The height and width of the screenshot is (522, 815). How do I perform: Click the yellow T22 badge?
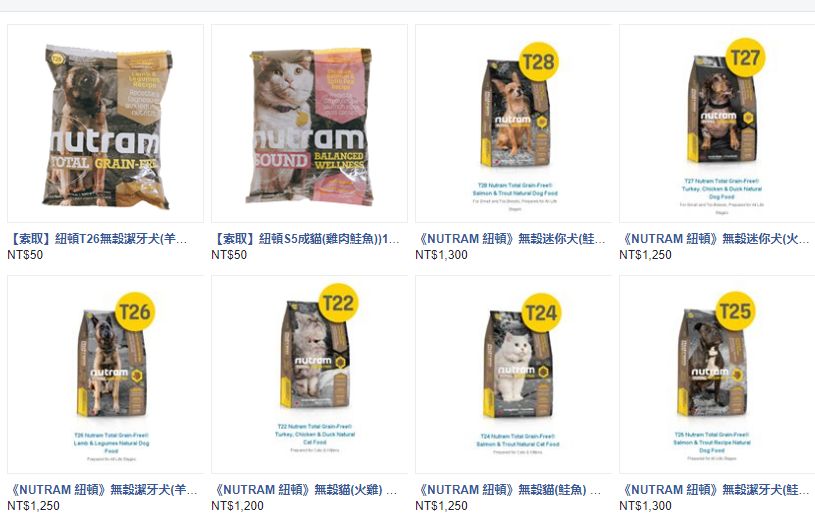[x=338, y=303]
